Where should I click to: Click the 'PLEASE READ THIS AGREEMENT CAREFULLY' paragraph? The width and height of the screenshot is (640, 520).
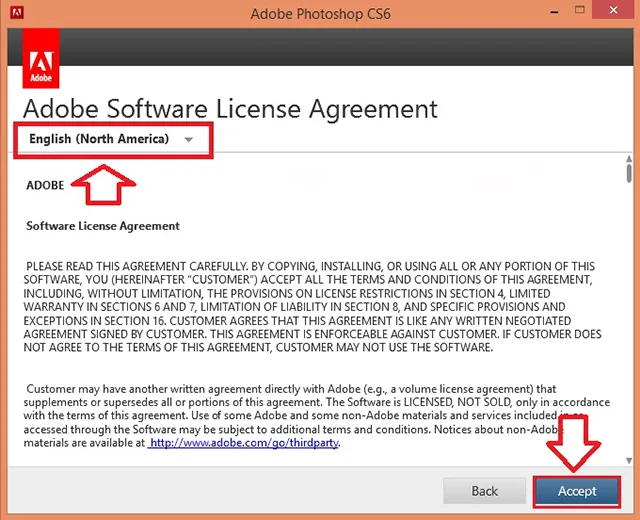[x=312, y=307]
